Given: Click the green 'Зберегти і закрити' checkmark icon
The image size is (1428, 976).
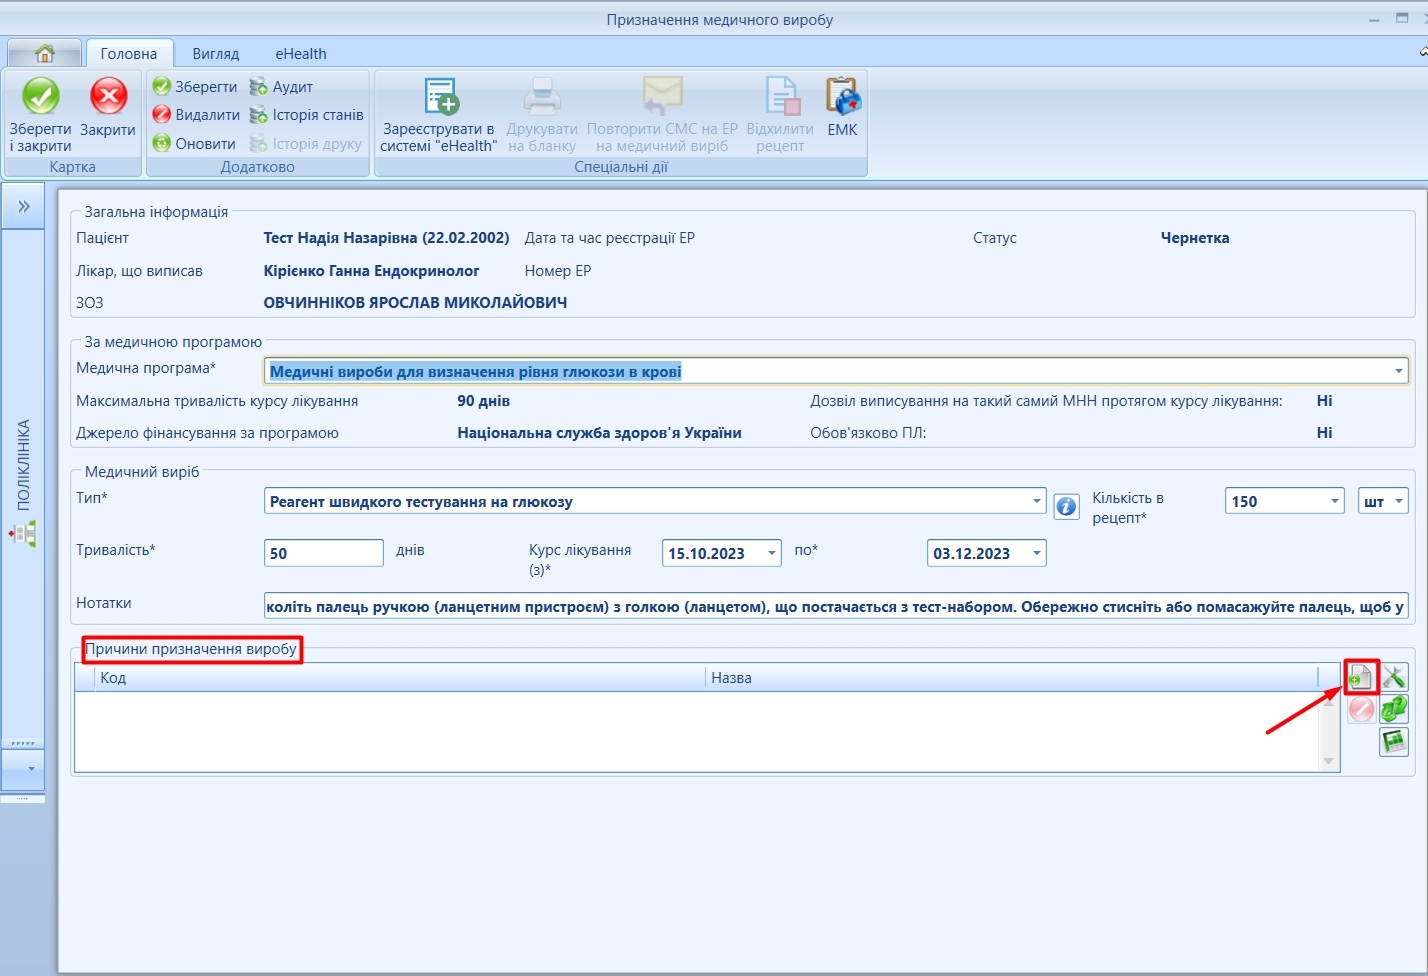Looking at the screenshot, I should [x=41, y=97].
